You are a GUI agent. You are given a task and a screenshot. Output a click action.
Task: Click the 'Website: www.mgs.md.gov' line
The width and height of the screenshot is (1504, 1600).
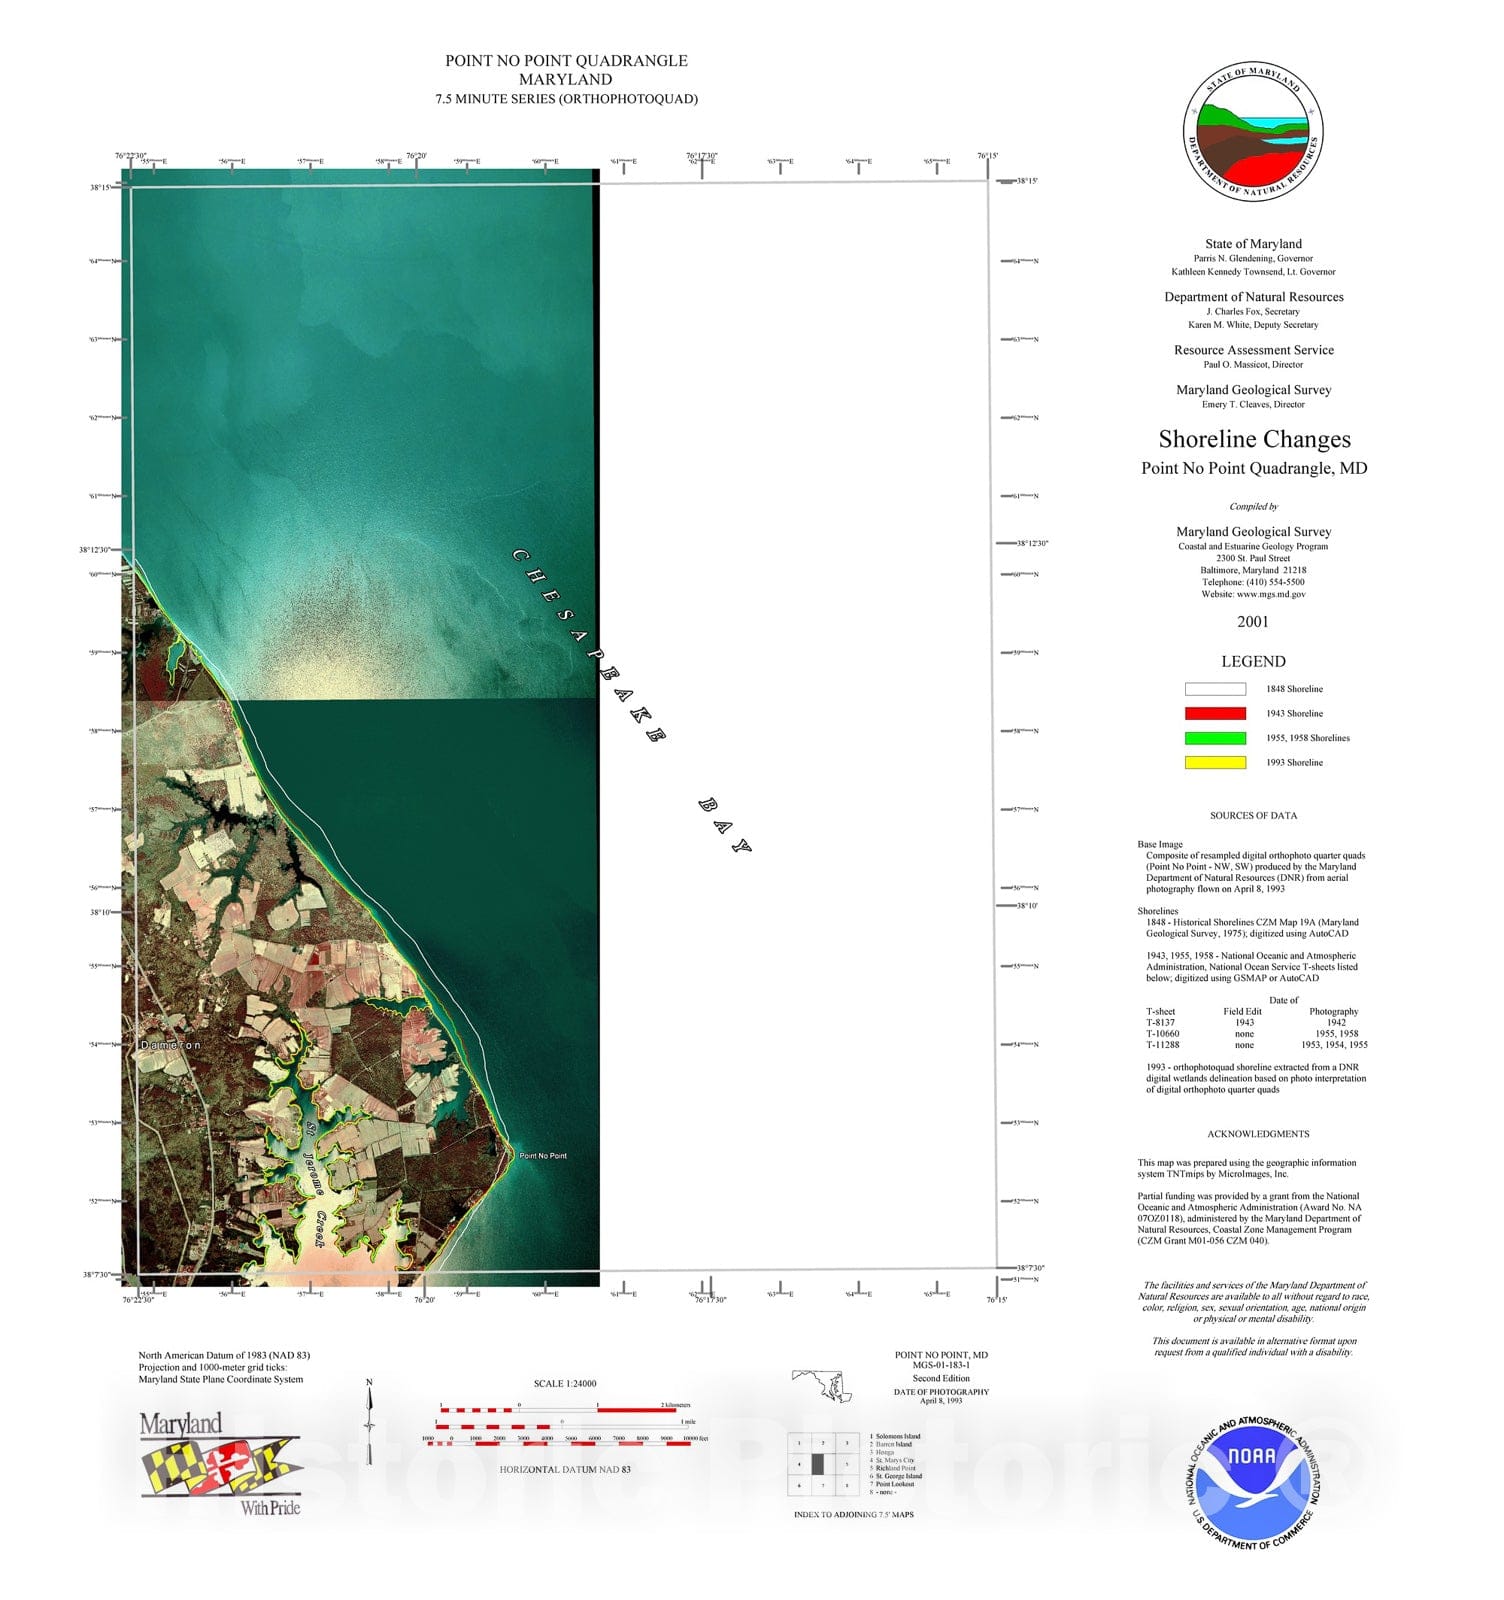pos(1253,594)
